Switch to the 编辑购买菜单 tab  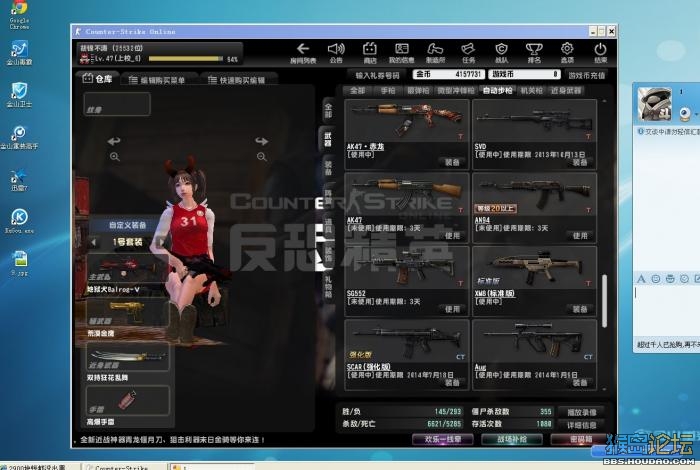[157, 80]
